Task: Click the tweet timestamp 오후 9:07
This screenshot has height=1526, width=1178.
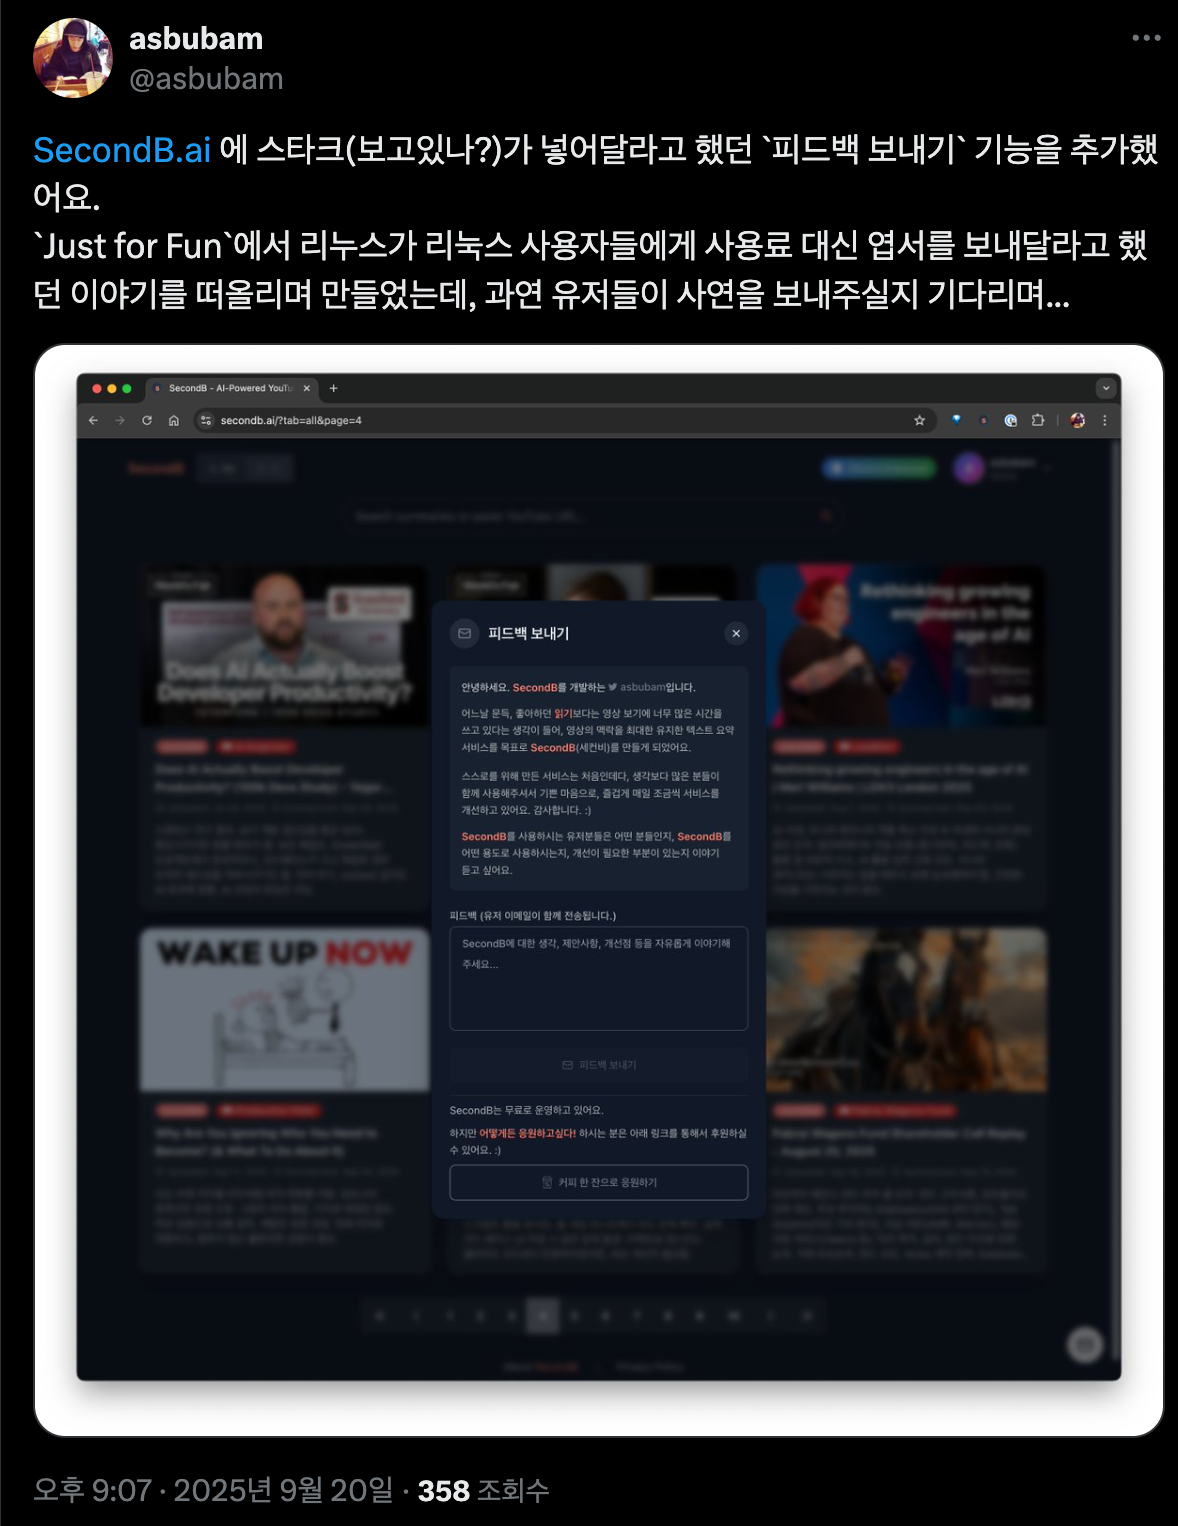Action: coord(92,1490)
